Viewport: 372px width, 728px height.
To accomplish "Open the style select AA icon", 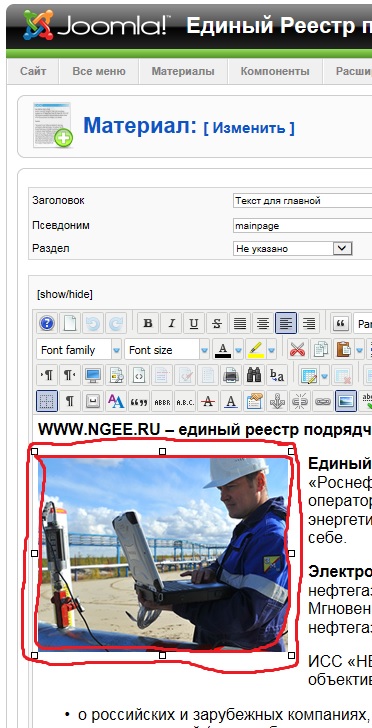I will tap(116, 401).
